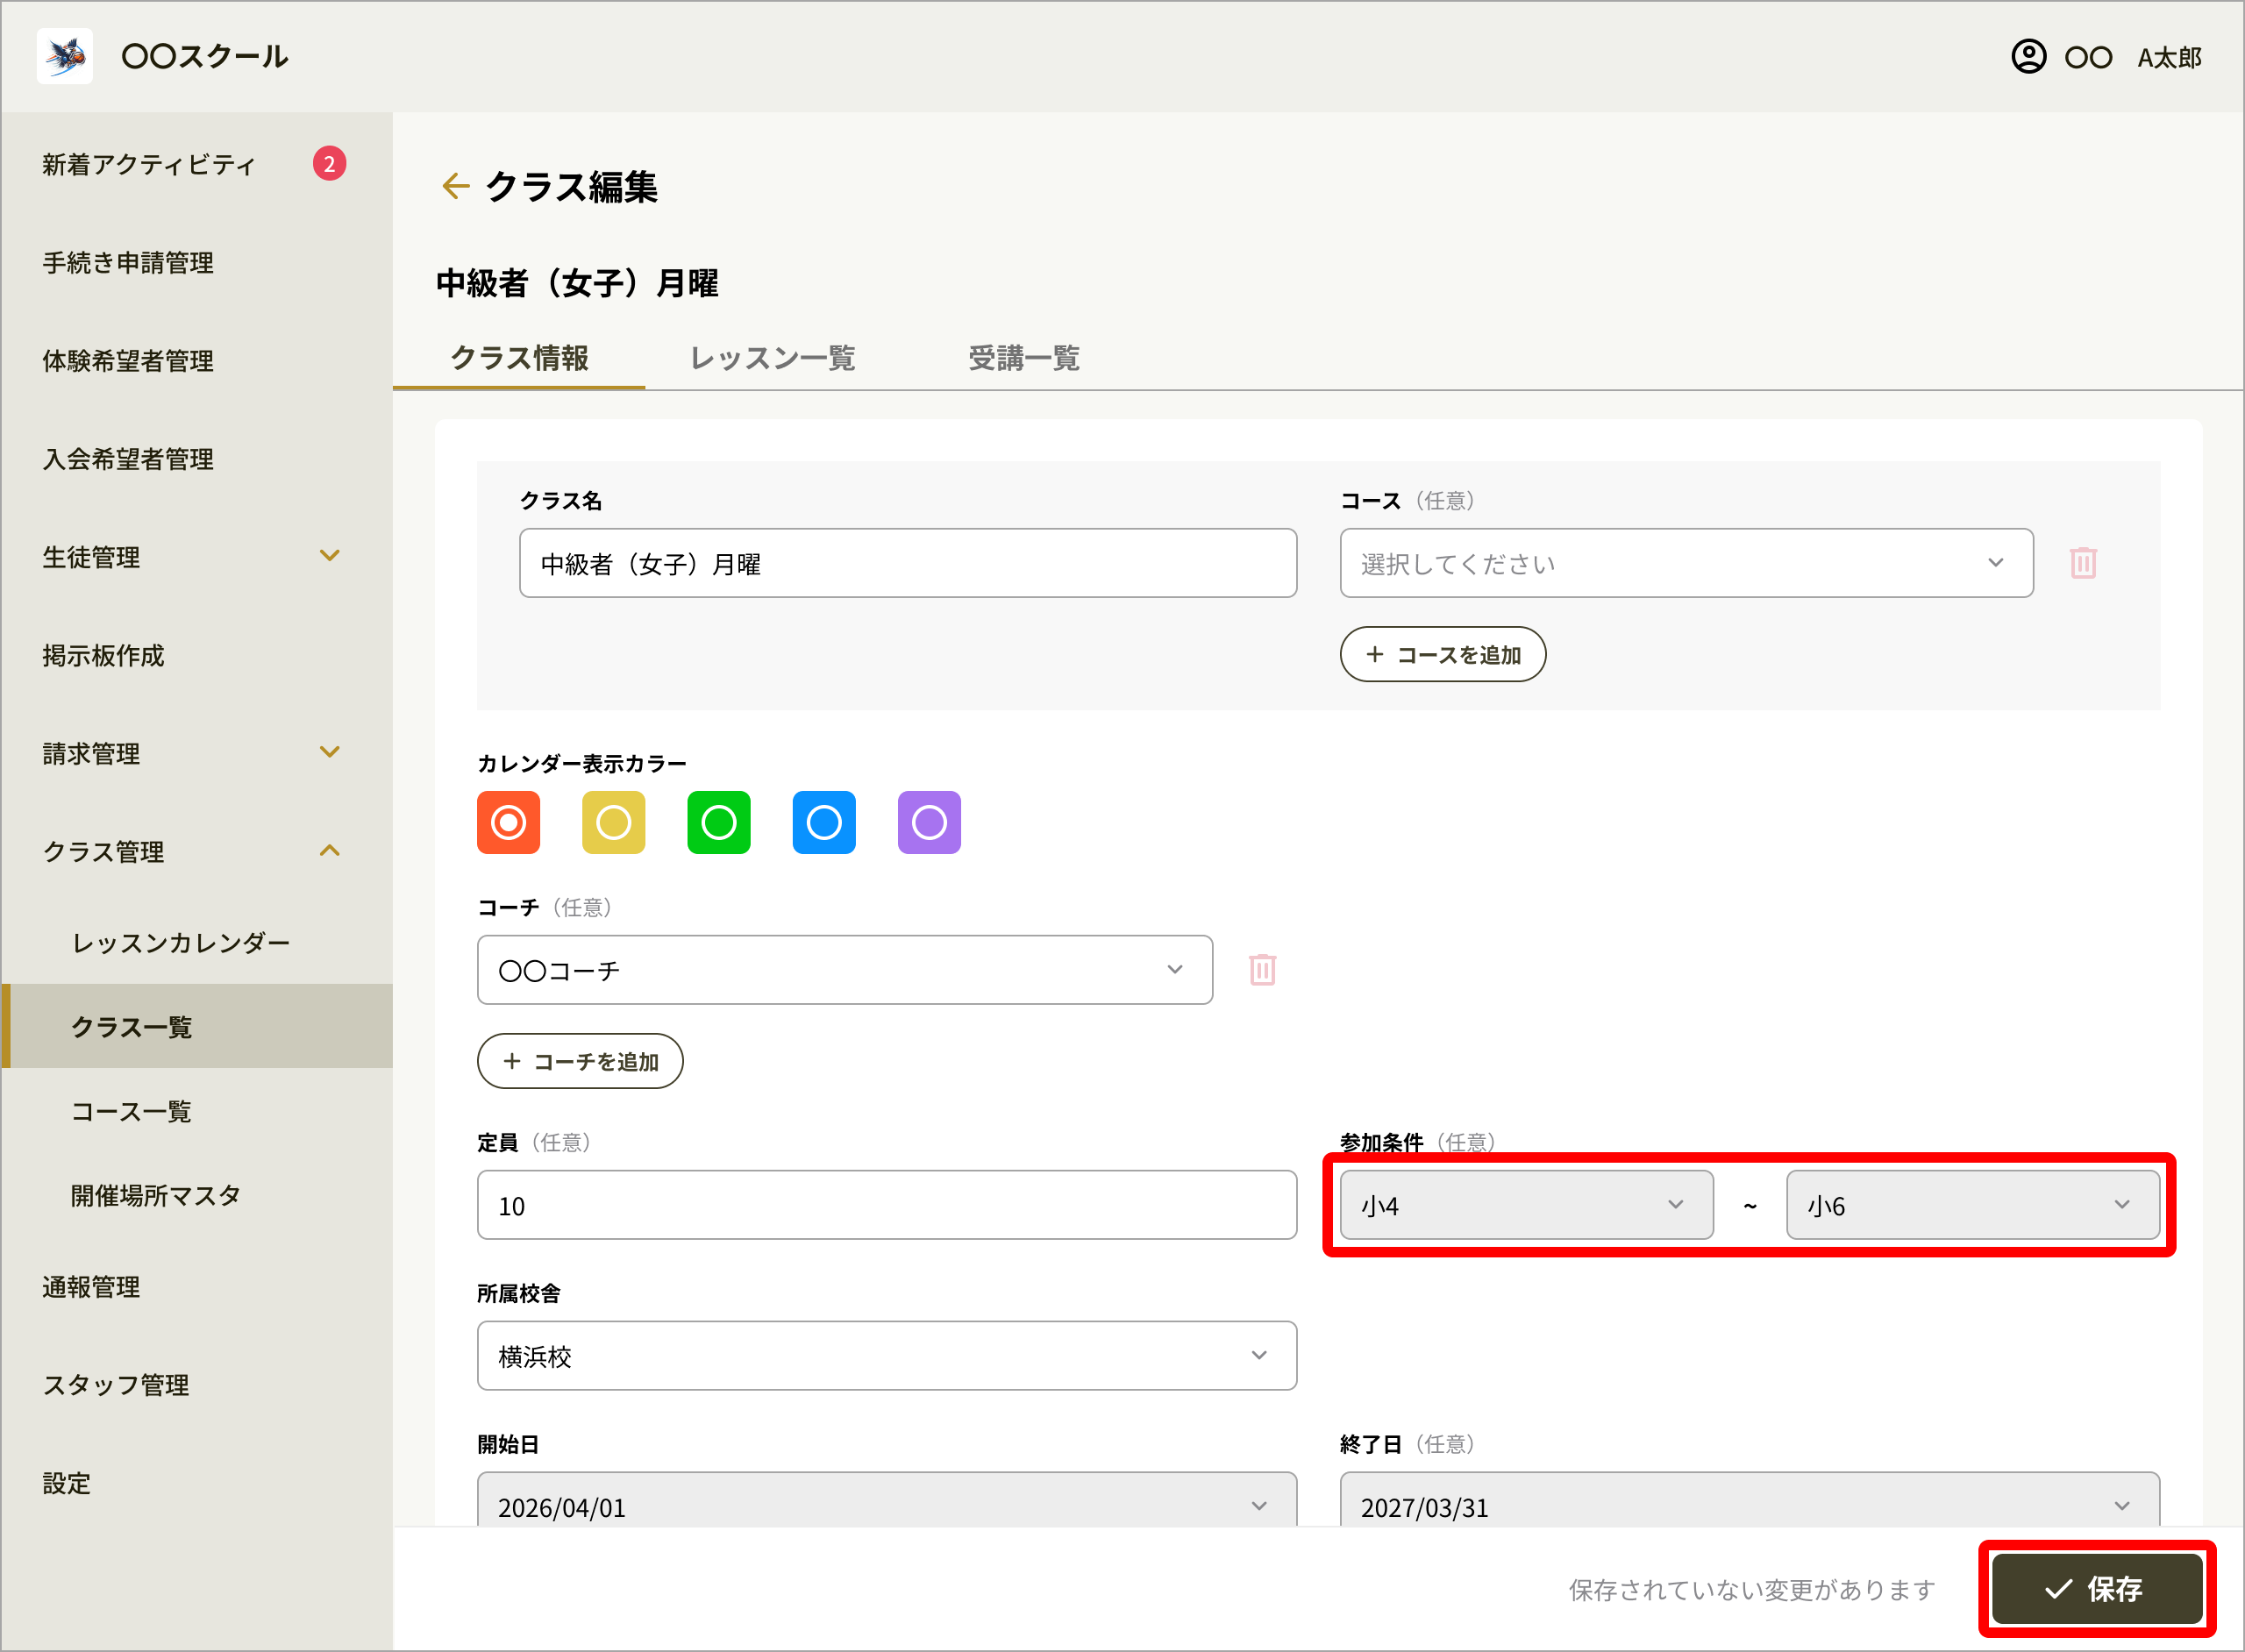2245x1652 pixels.
Task: Select the クラス情報 tab
Action: [519, 358]
